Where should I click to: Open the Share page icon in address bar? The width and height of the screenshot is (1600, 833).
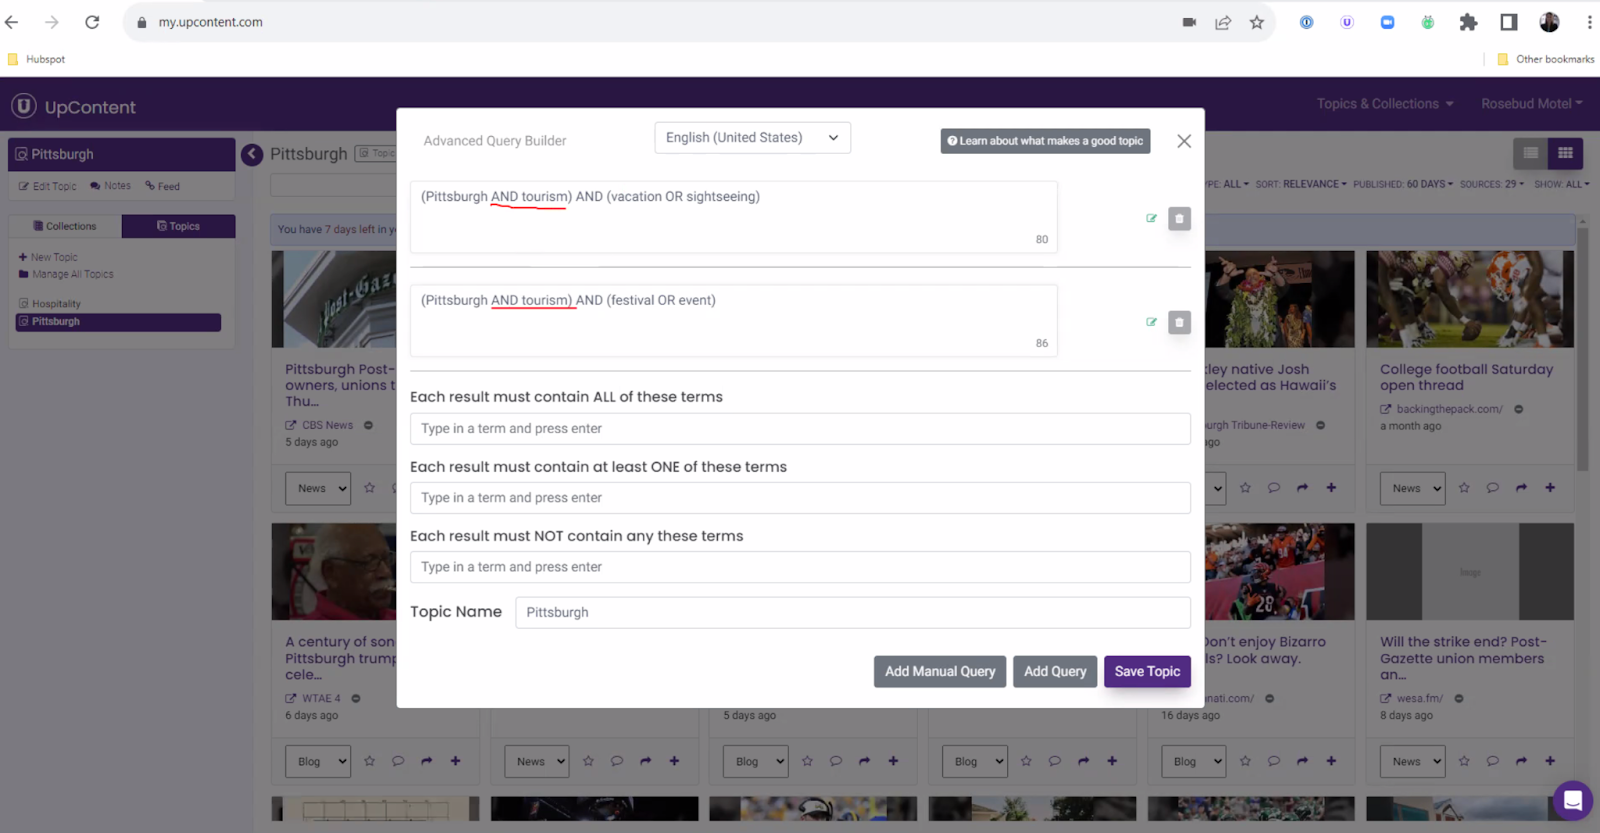pyautogui.click(x=1223, y=22)
